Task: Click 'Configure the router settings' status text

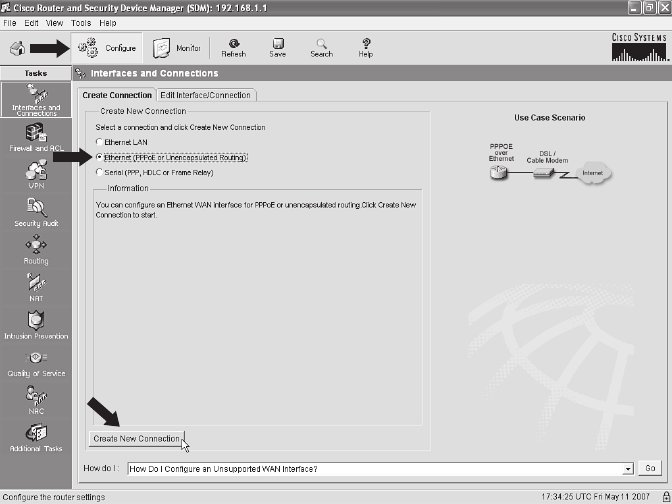Action: (x=54, y=497)
